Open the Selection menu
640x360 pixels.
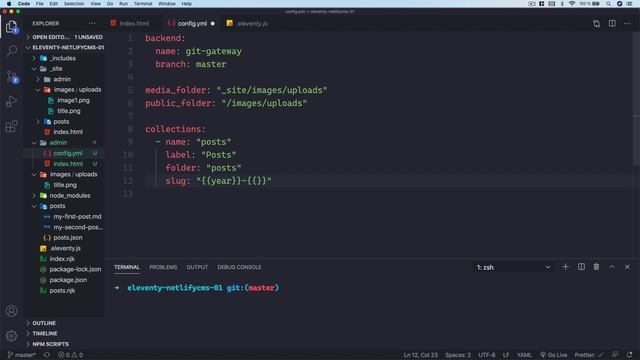[74, 4]
